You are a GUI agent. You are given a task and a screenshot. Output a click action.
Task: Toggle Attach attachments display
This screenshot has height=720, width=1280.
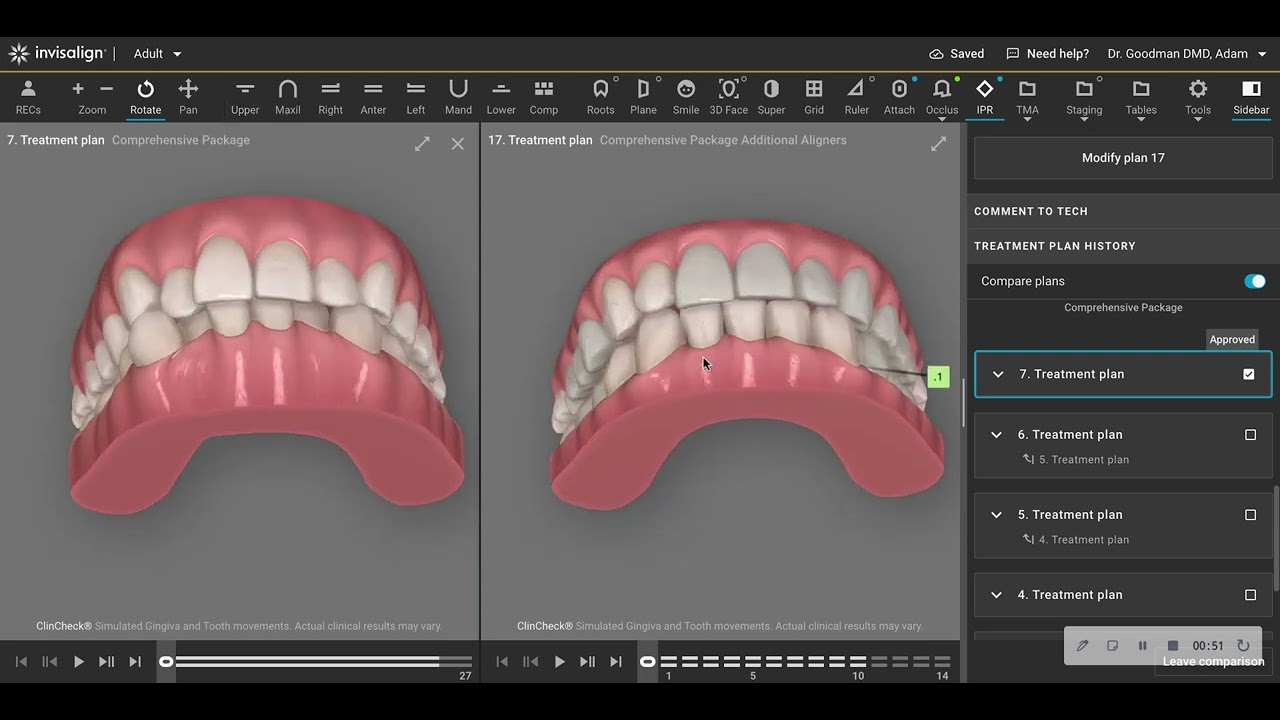coord(899,97)
